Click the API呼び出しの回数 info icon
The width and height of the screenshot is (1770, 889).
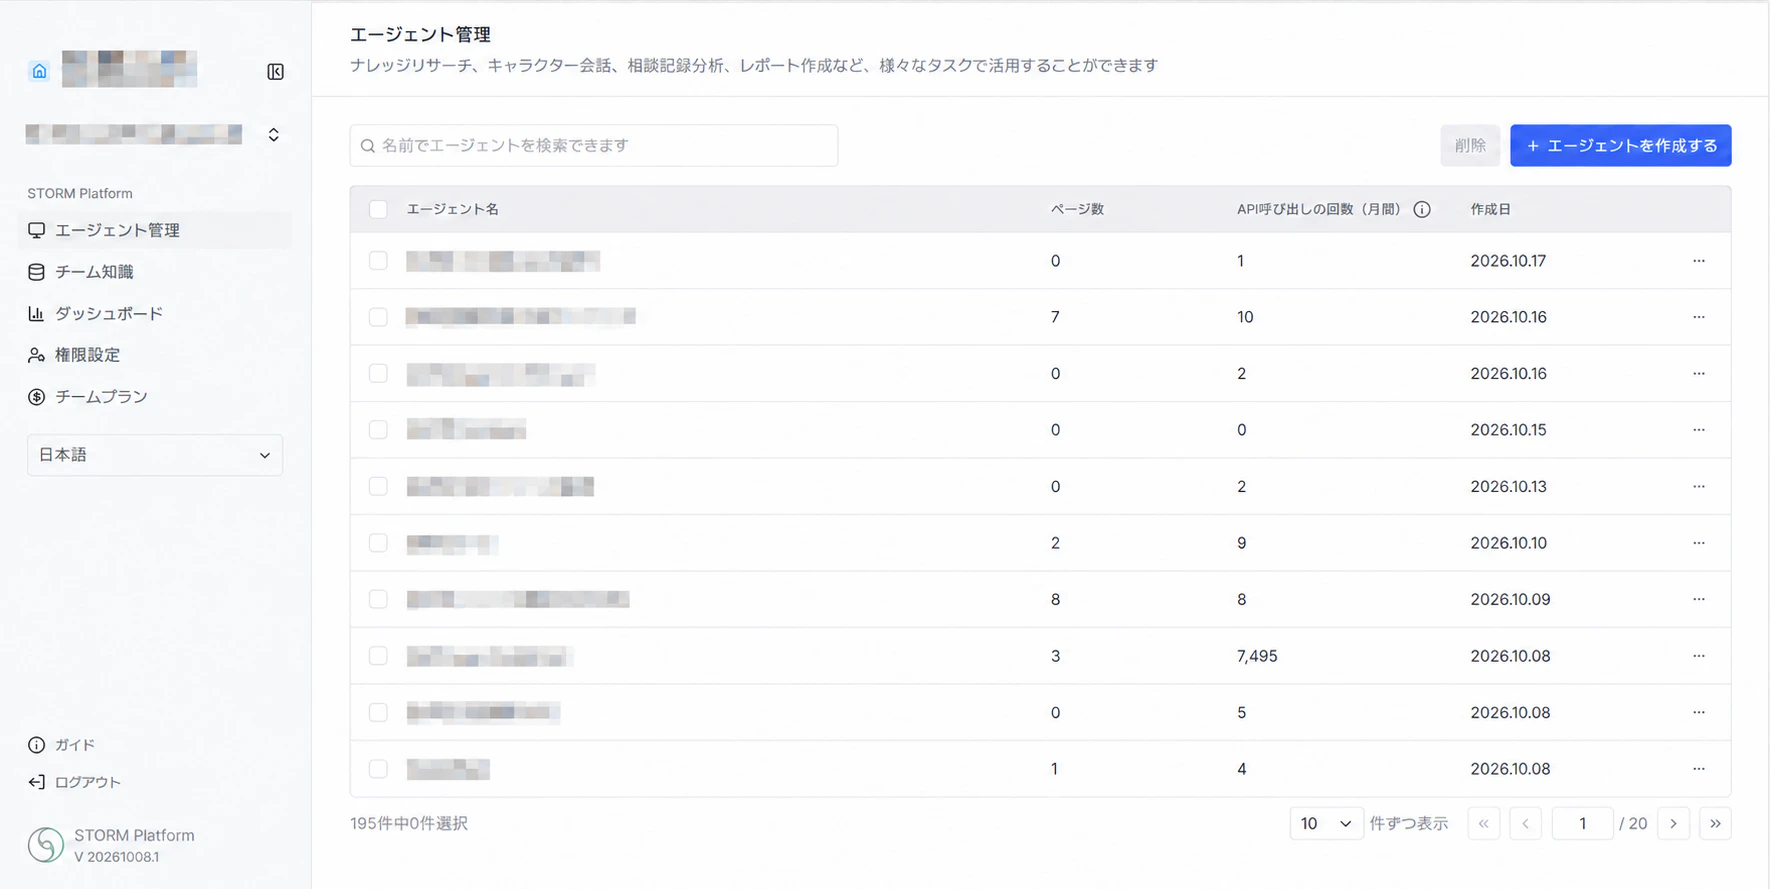click(x=1422, y=209)
